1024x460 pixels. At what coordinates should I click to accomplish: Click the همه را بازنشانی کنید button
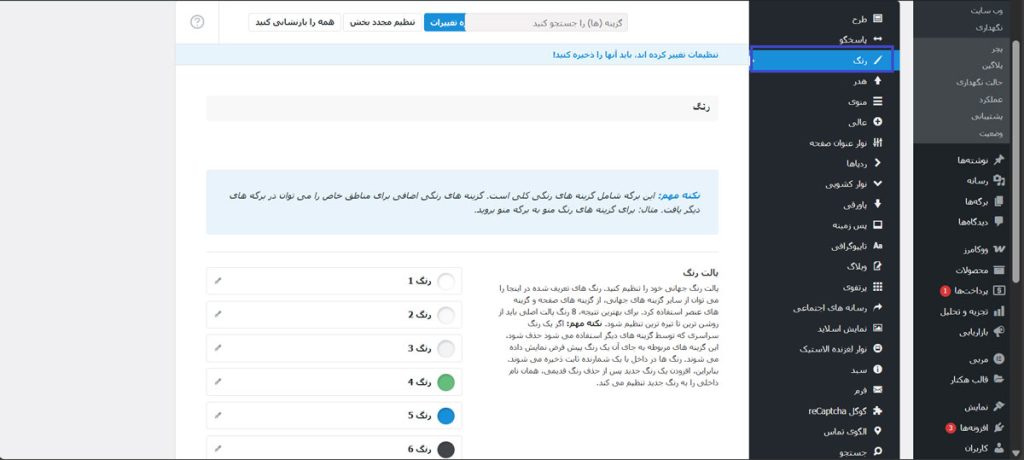(x=294, y=21)
